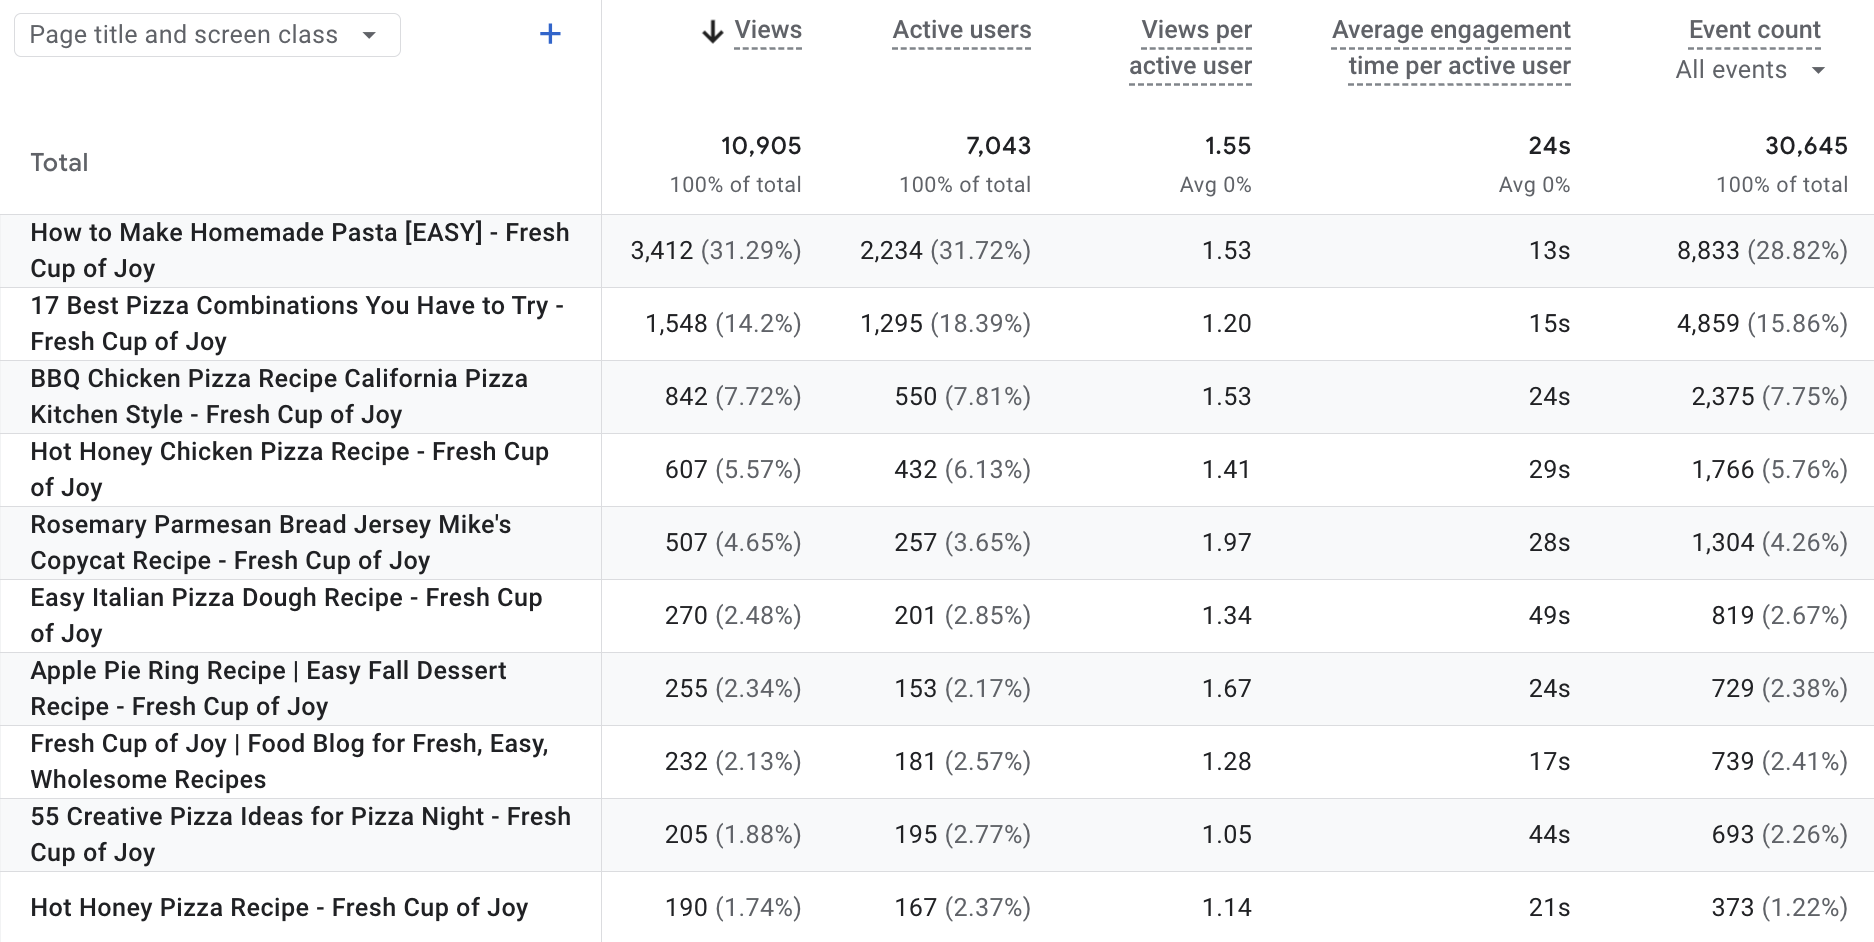The width and height of the screenshot is (1874, 942).
Task: Click the plus icon to add dimension
Action: pyautogui.click(x=550, y=34)
